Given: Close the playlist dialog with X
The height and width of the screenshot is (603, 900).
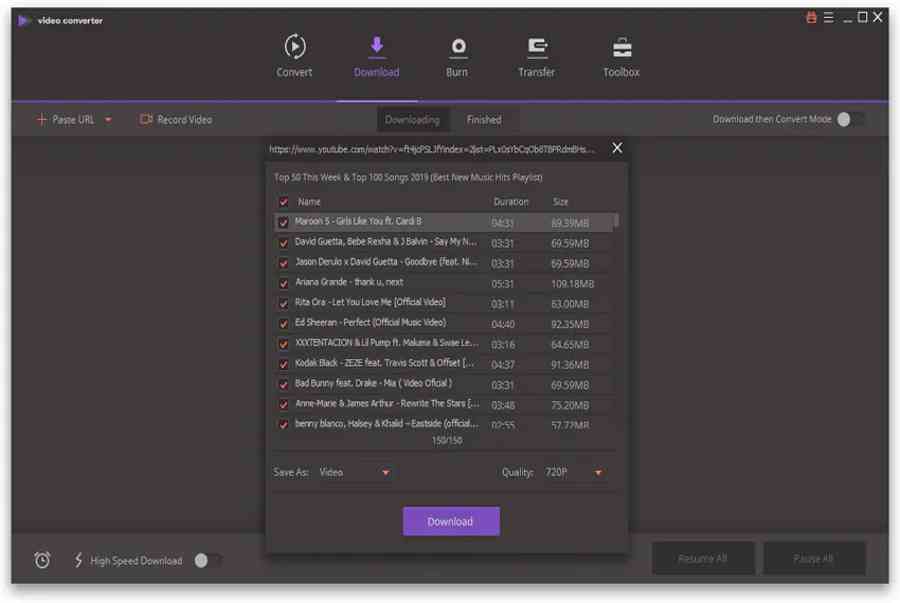Looking at the screenshot, I should (617, 148).
